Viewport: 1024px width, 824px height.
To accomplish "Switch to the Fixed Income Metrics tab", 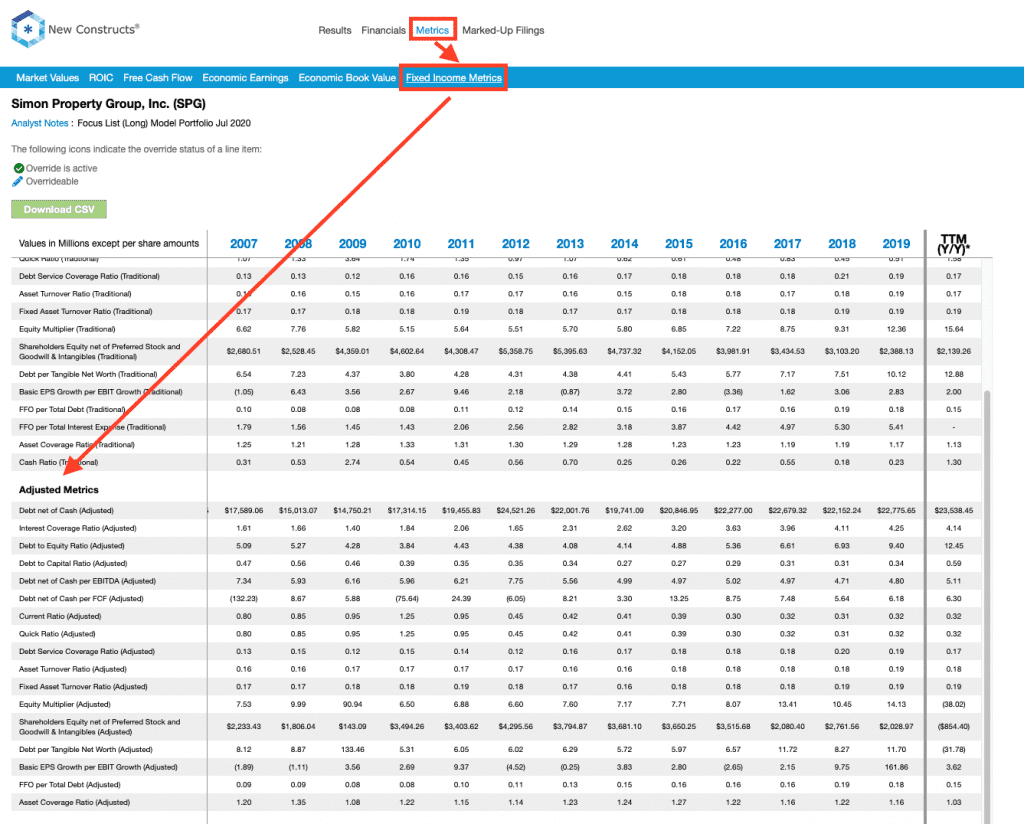I will (453, 78).
